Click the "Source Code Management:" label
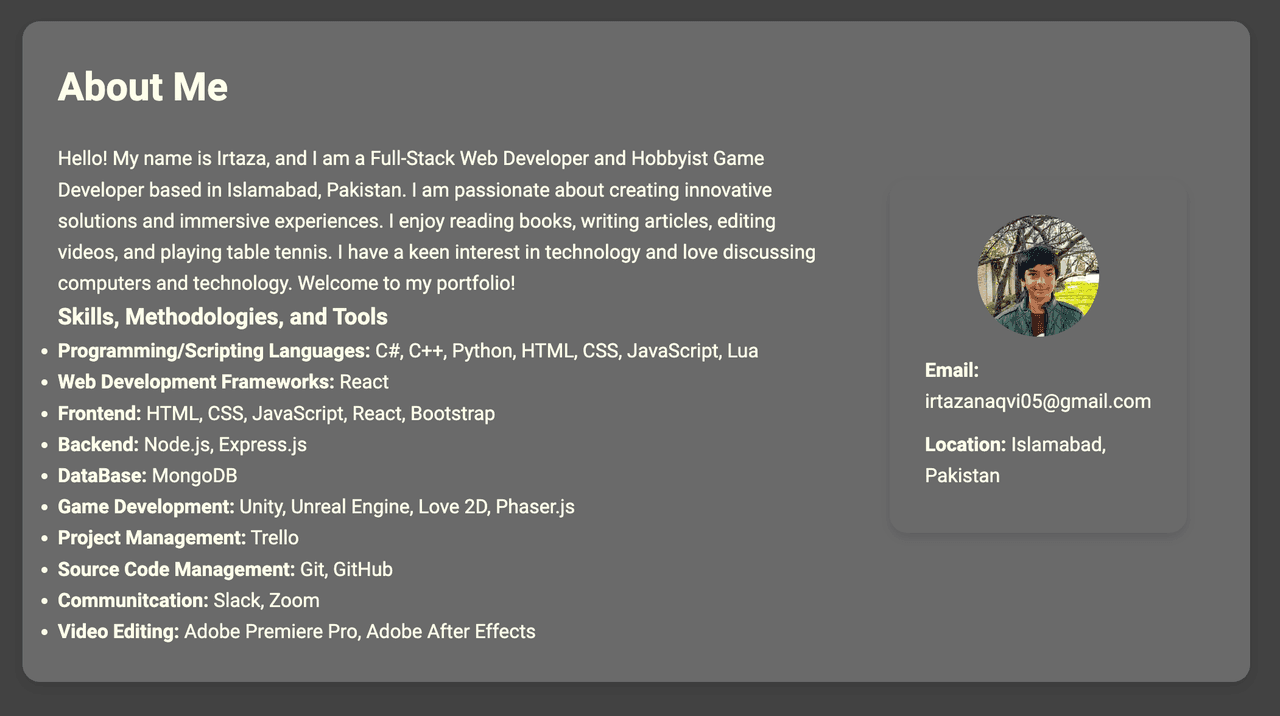 point(176,569)
